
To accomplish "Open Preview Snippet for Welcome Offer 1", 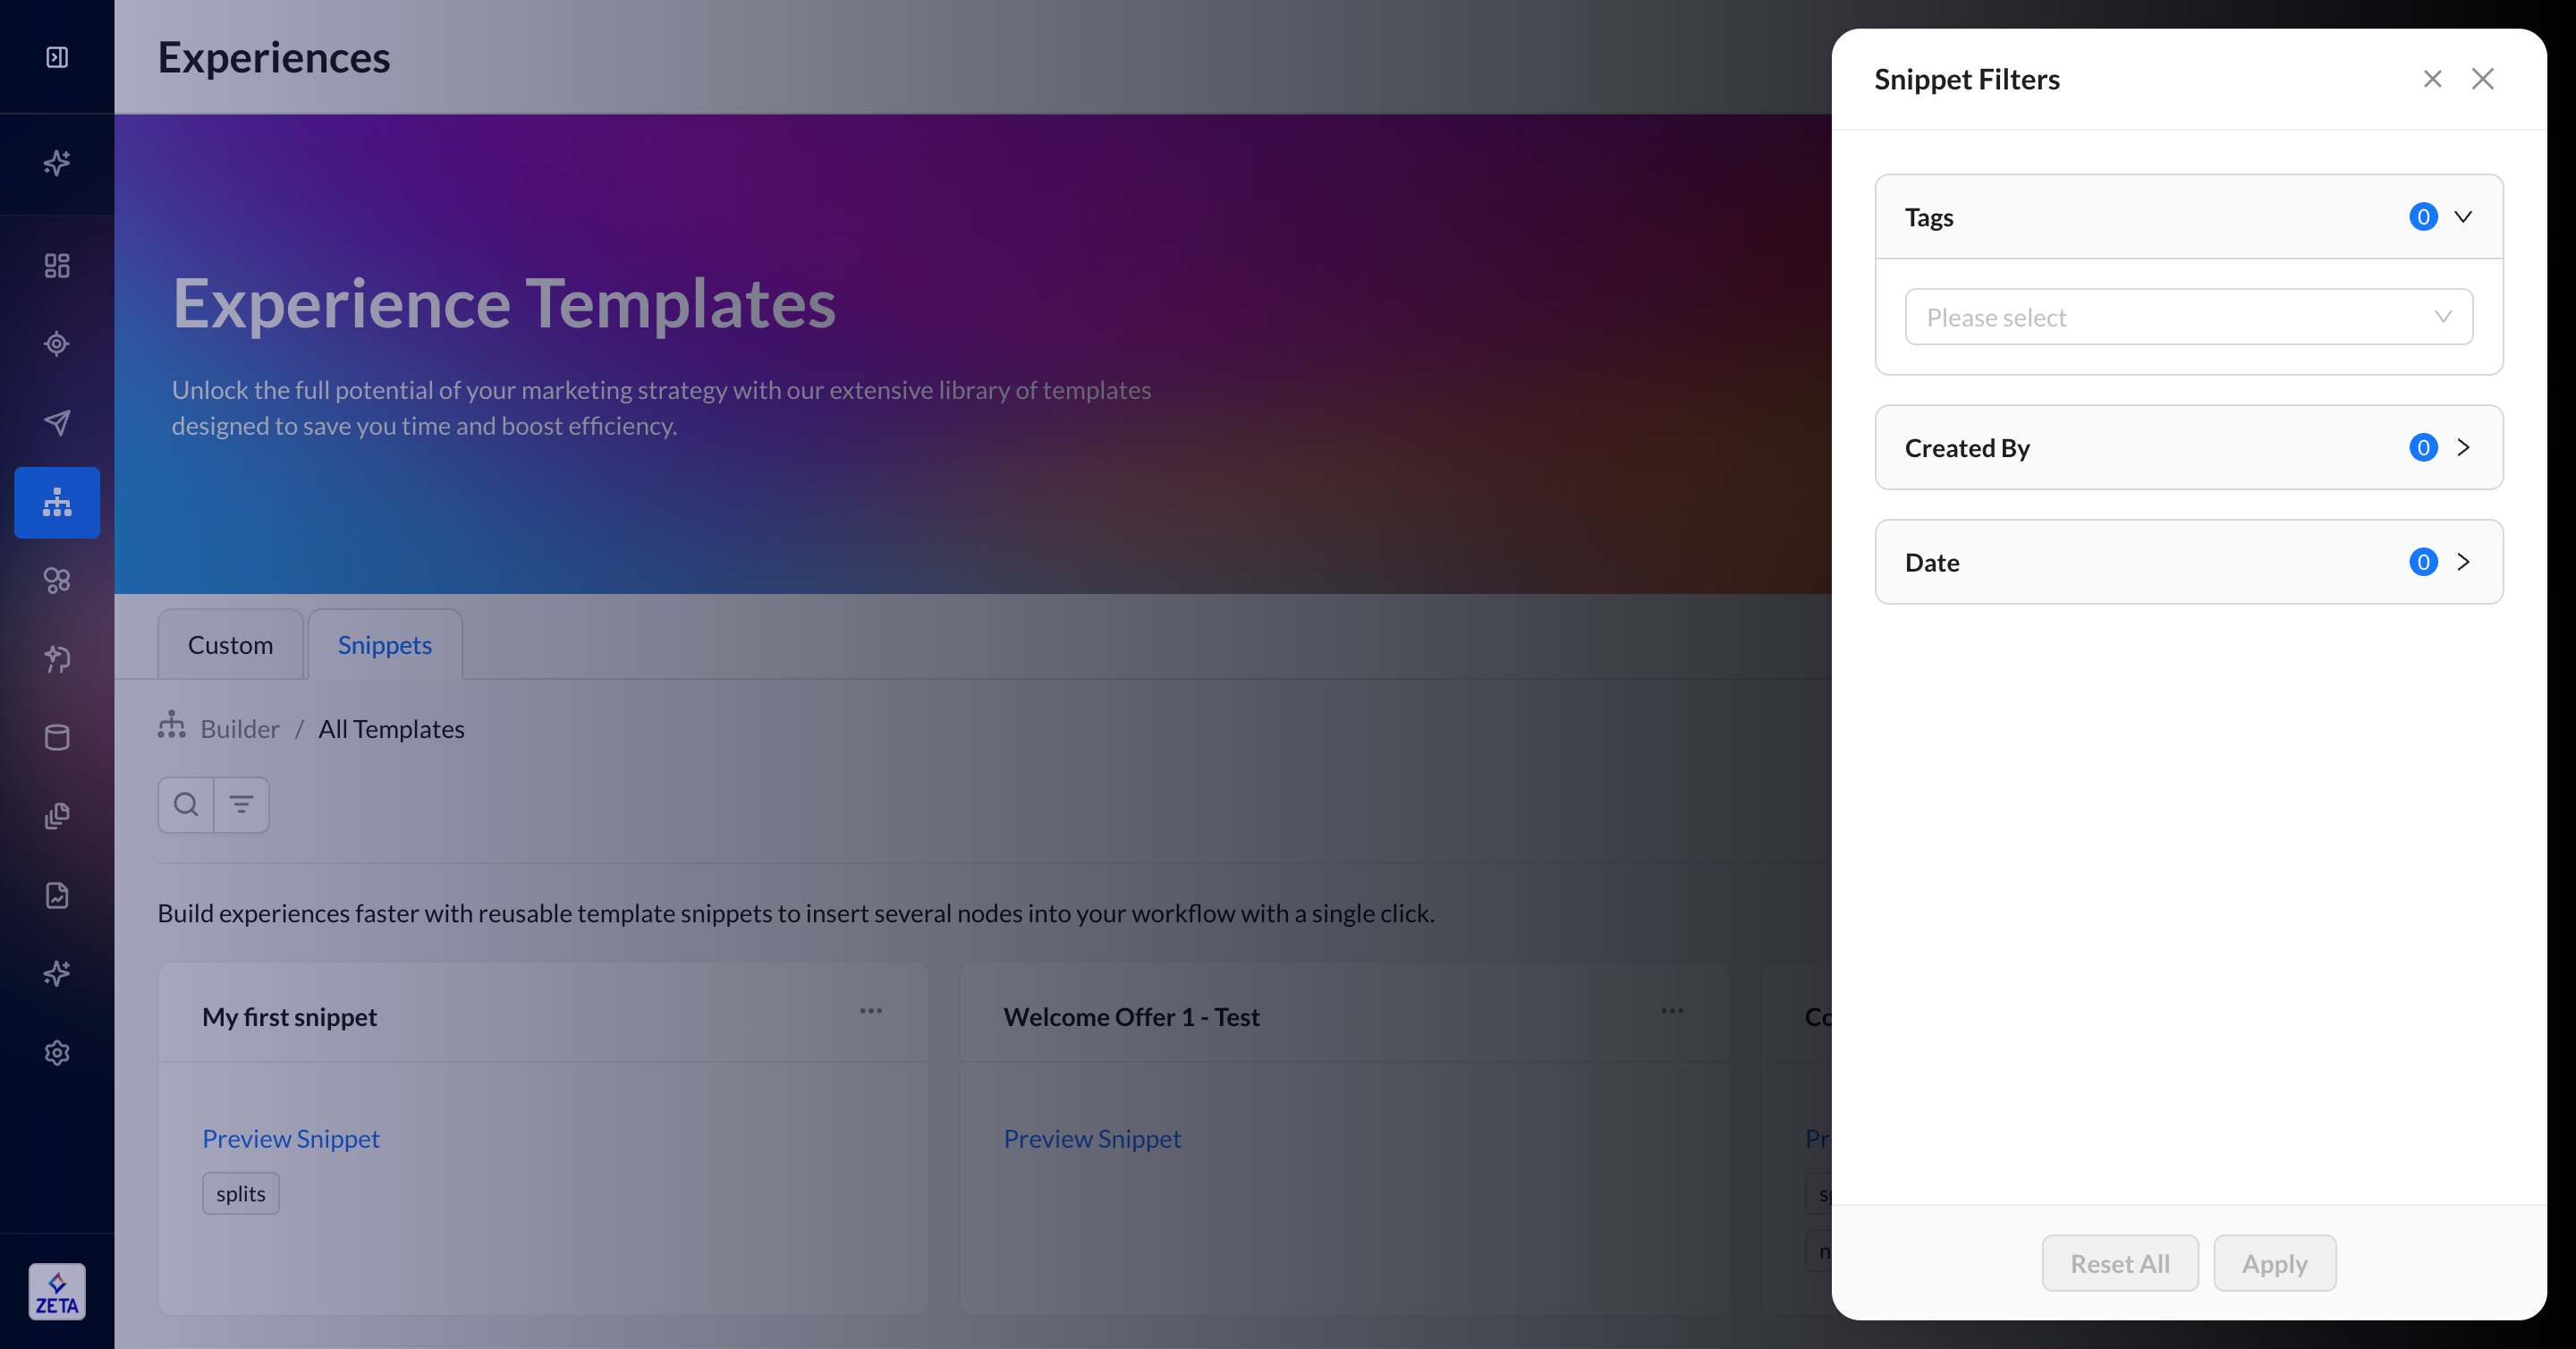I will point(1092,1138).
